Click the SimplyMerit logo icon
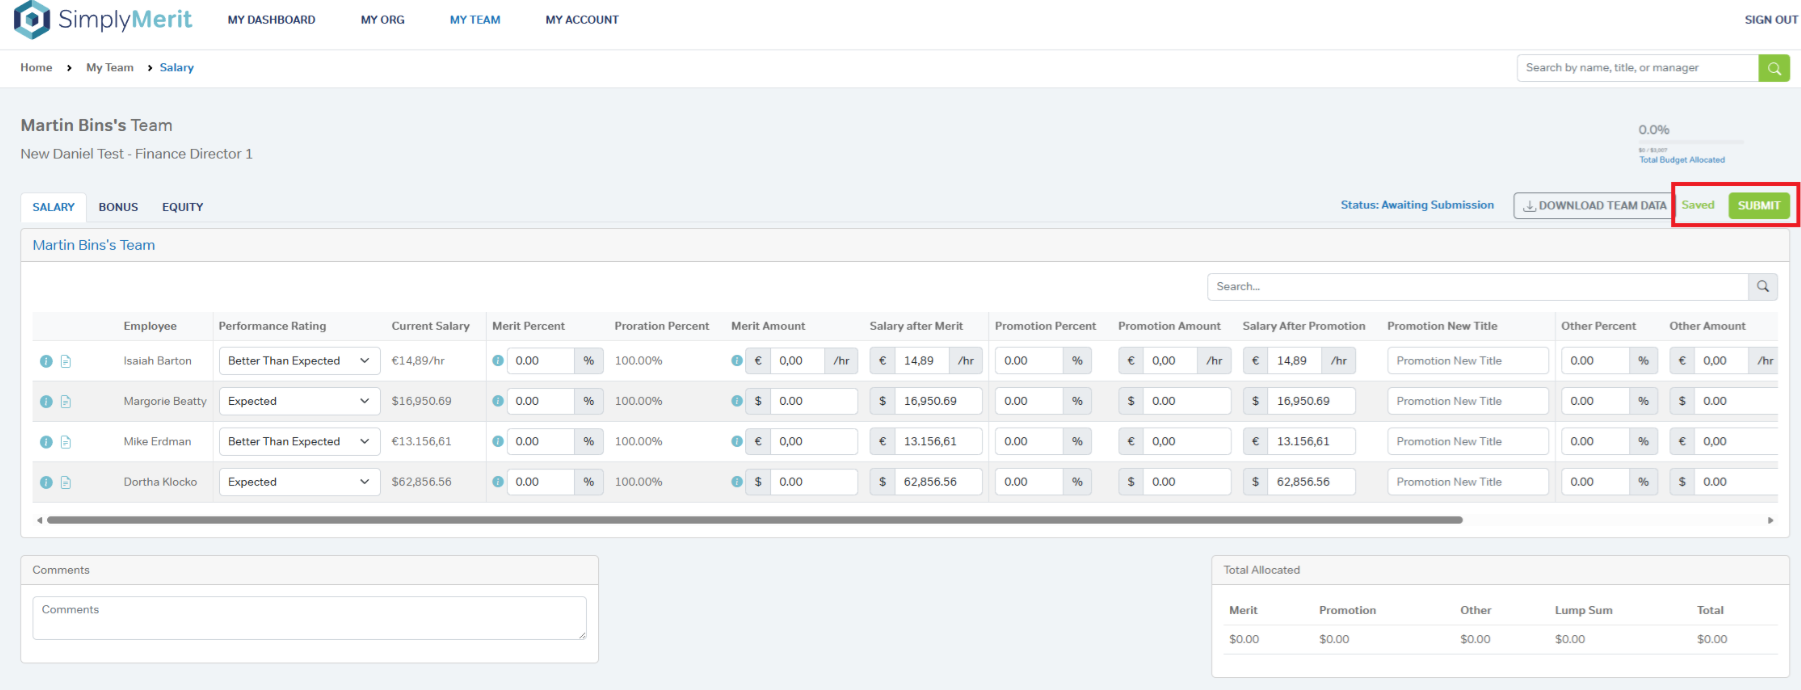The image size is (1801, 690). click(32, 19)
